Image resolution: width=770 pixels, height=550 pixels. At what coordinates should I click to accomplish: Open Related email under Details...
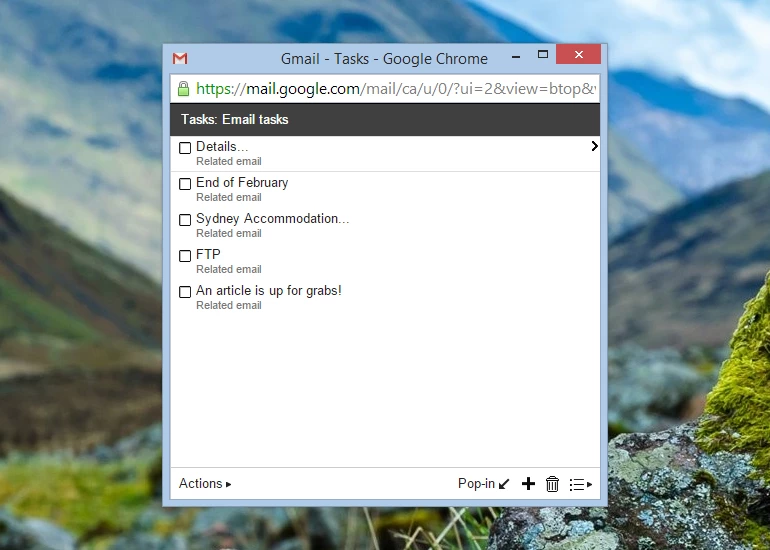pos(229,161)
